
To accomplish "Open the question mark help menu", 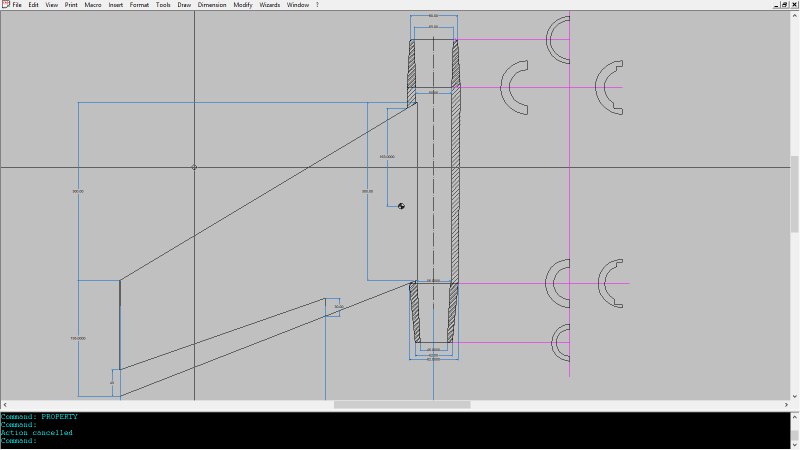I will (x=317, y=5).
